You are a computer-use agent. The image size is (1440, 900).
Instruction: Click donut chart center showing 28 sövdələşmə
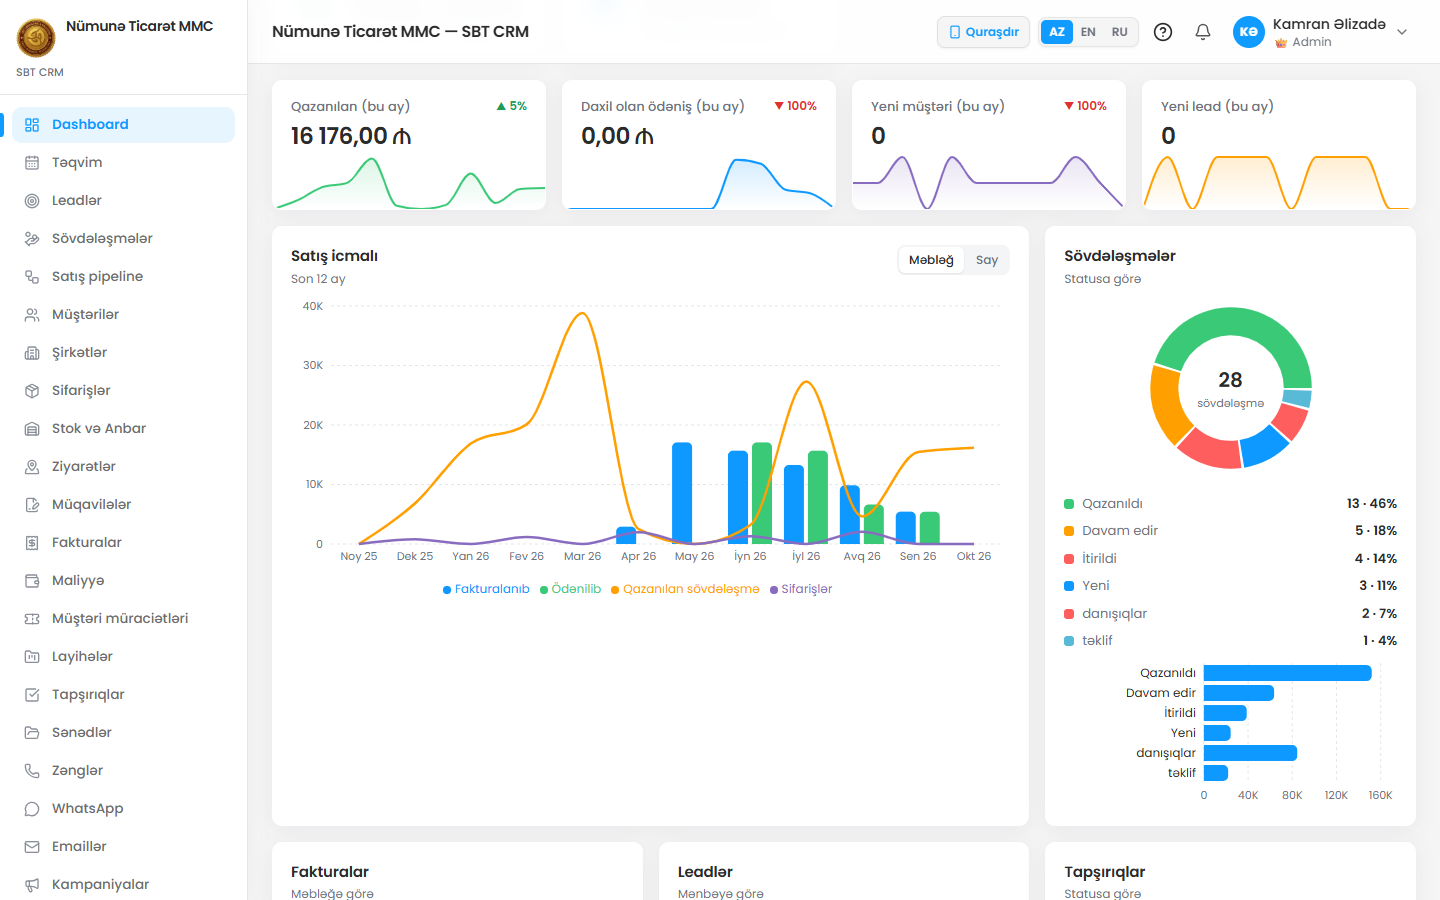(x=1230, y=388)
